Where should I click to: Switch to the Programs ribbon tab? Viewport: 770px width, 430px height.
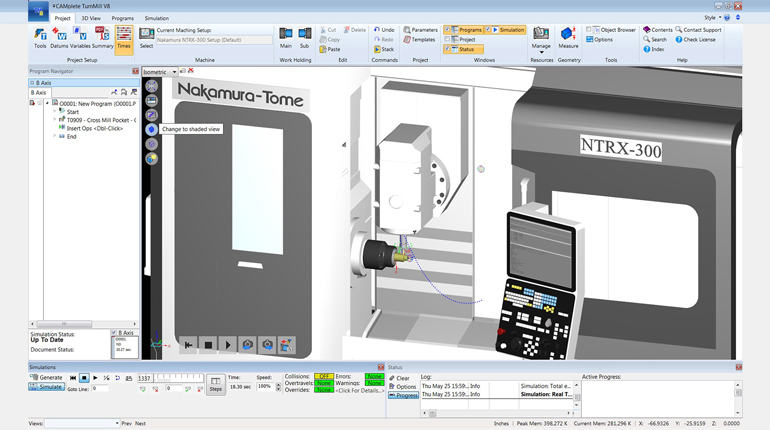coord(123,18)
